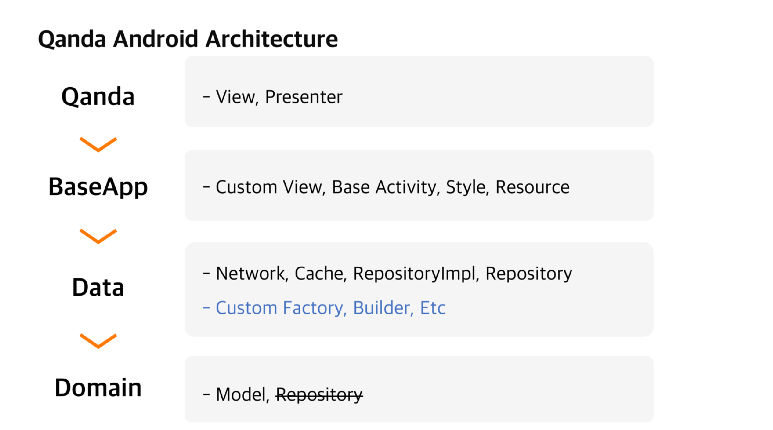Click the word "Resource" in the BaseApp box

tap(532, 187)
